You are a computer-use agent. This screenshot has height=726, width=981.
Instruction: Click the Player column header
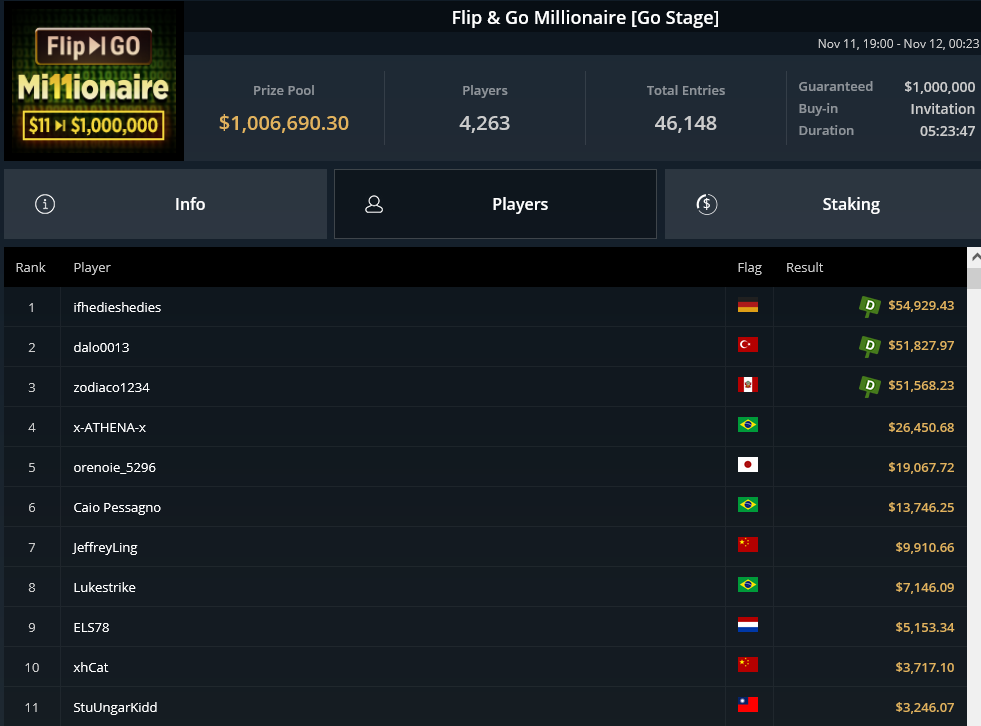[x=92, y=267]
